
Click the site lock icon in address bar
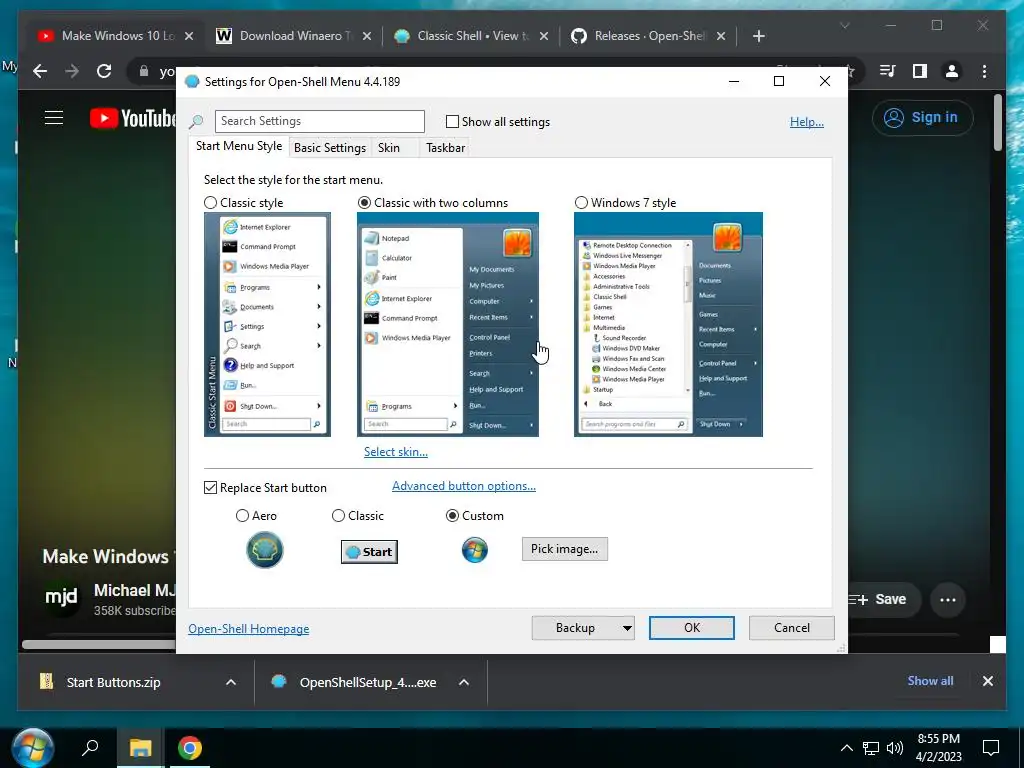click(x=144, y=71)
